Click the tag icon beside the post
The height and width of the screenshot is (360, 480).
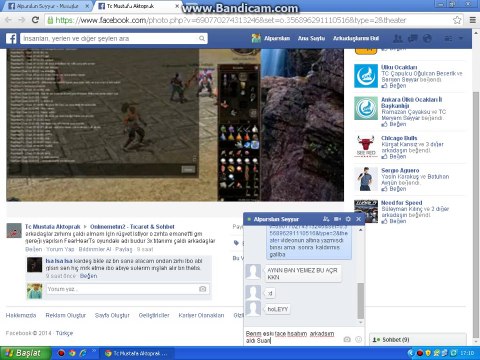(x=236, y=243)
